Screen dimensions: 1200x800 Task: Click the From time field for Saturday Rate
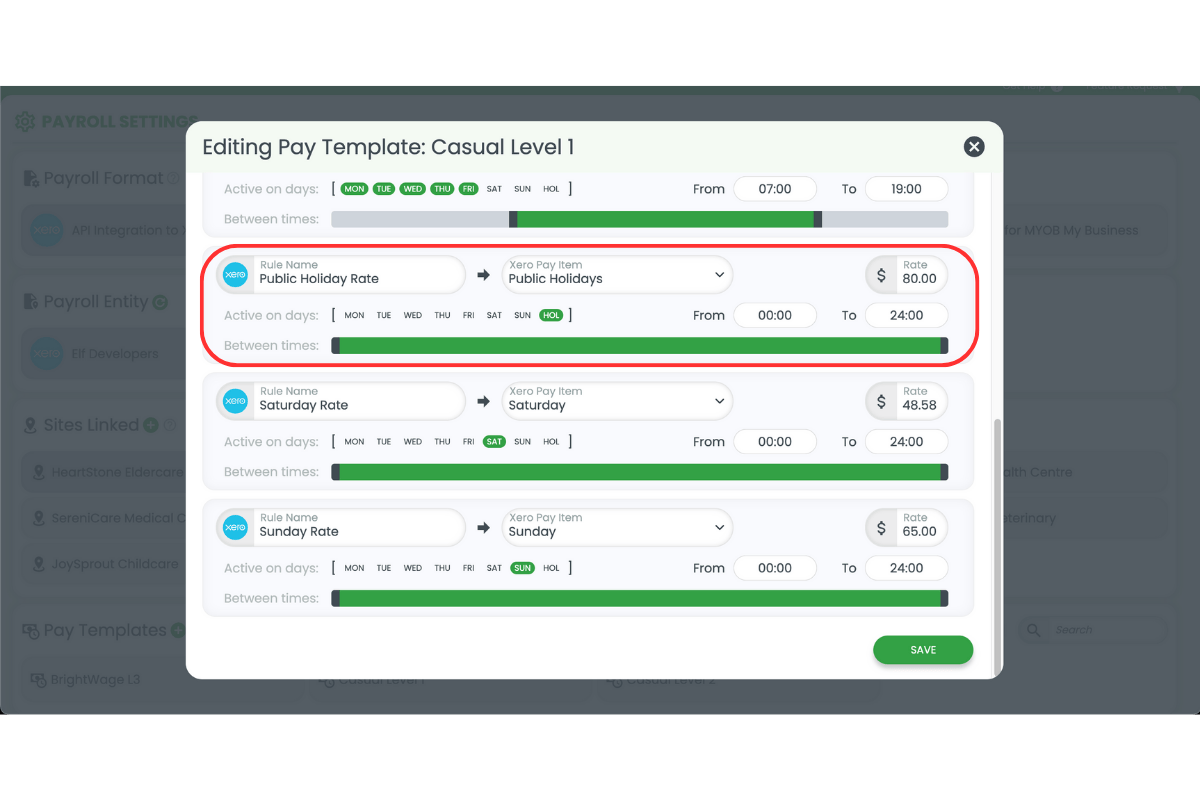tap(774, 441)
